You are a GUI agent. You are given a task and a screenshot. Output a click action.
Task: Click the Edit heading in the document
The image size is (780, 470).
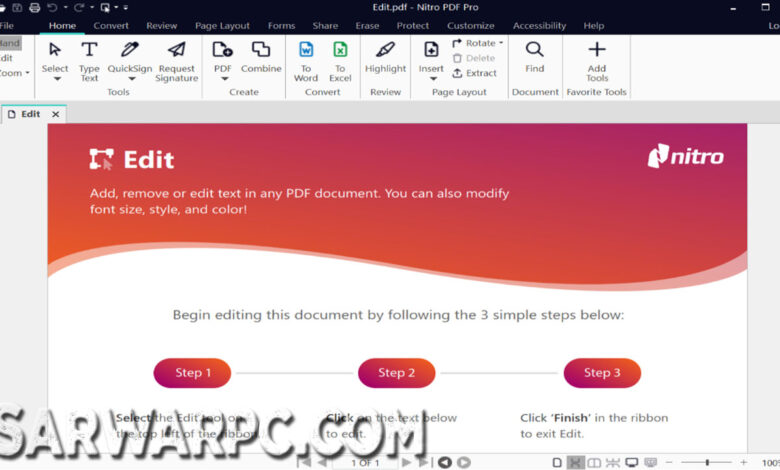pos(149,160)
